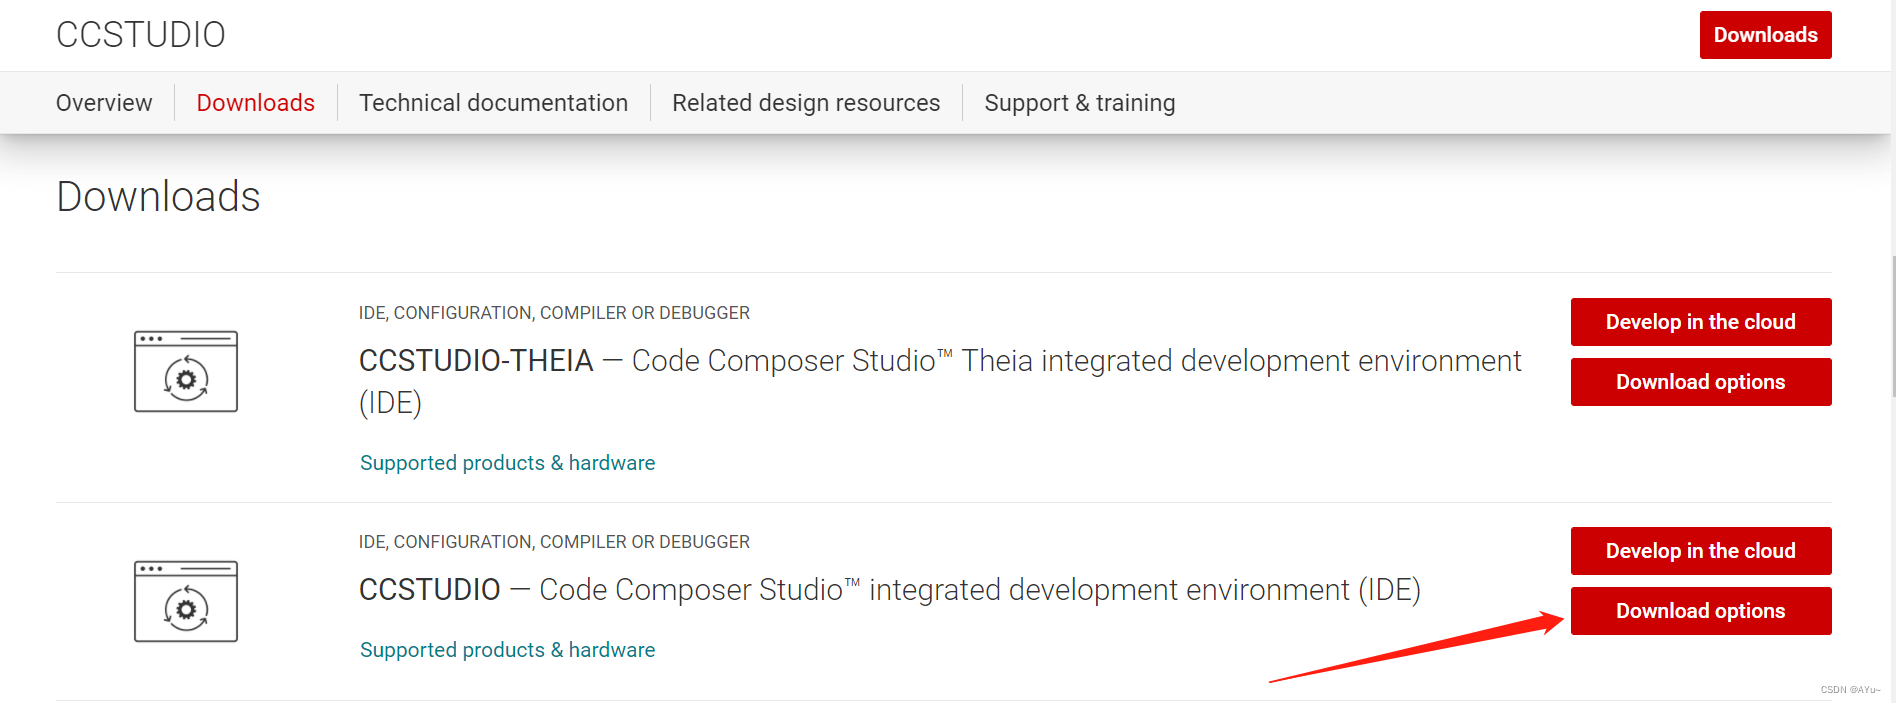This screenshot has width=1896, height=703.
Task: Click the CCSTUDIO Code Composer Studio IDE title
Action: [x=890, y=590]
